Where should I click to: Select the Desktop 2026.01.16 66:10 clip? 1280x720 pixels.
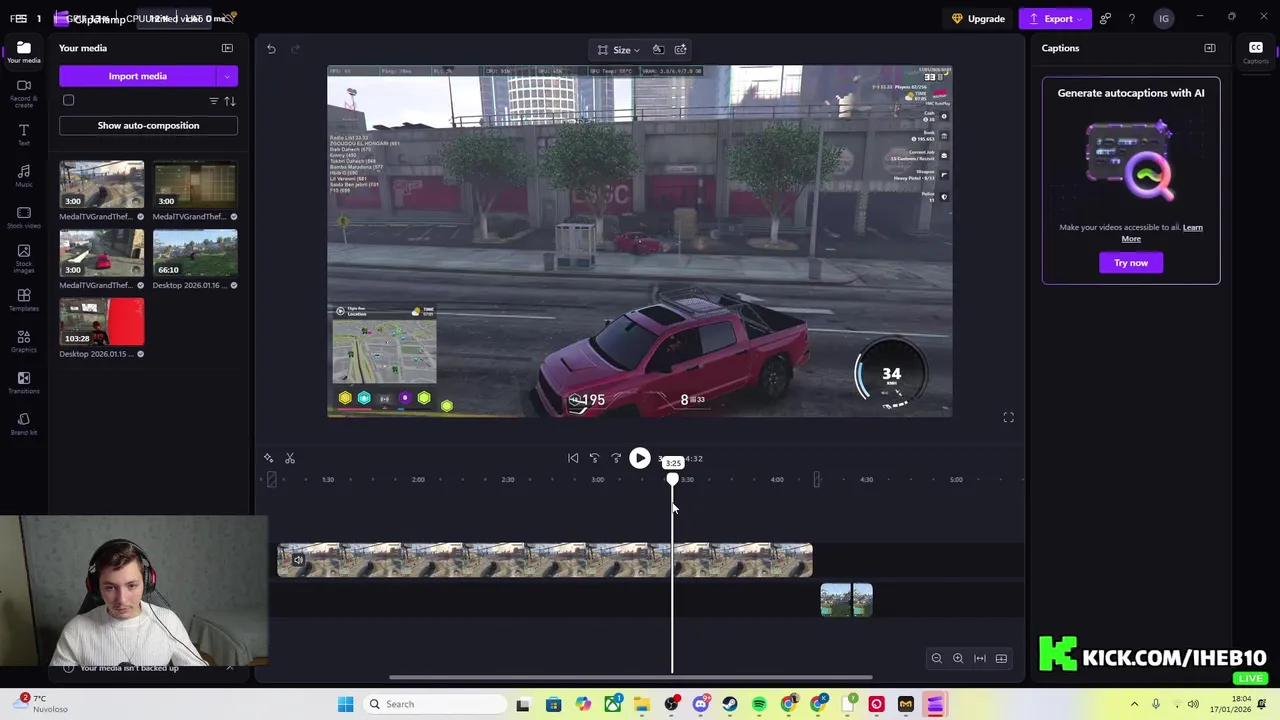pyautogui.click(x=195, y=253)
